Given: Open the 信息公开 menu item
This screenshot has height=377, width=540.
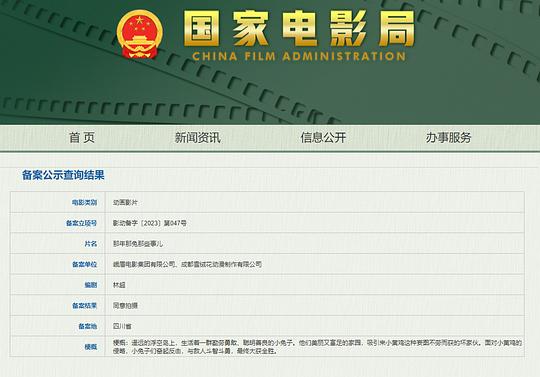Looking at the screenshot, I should [x=323, y=138].
